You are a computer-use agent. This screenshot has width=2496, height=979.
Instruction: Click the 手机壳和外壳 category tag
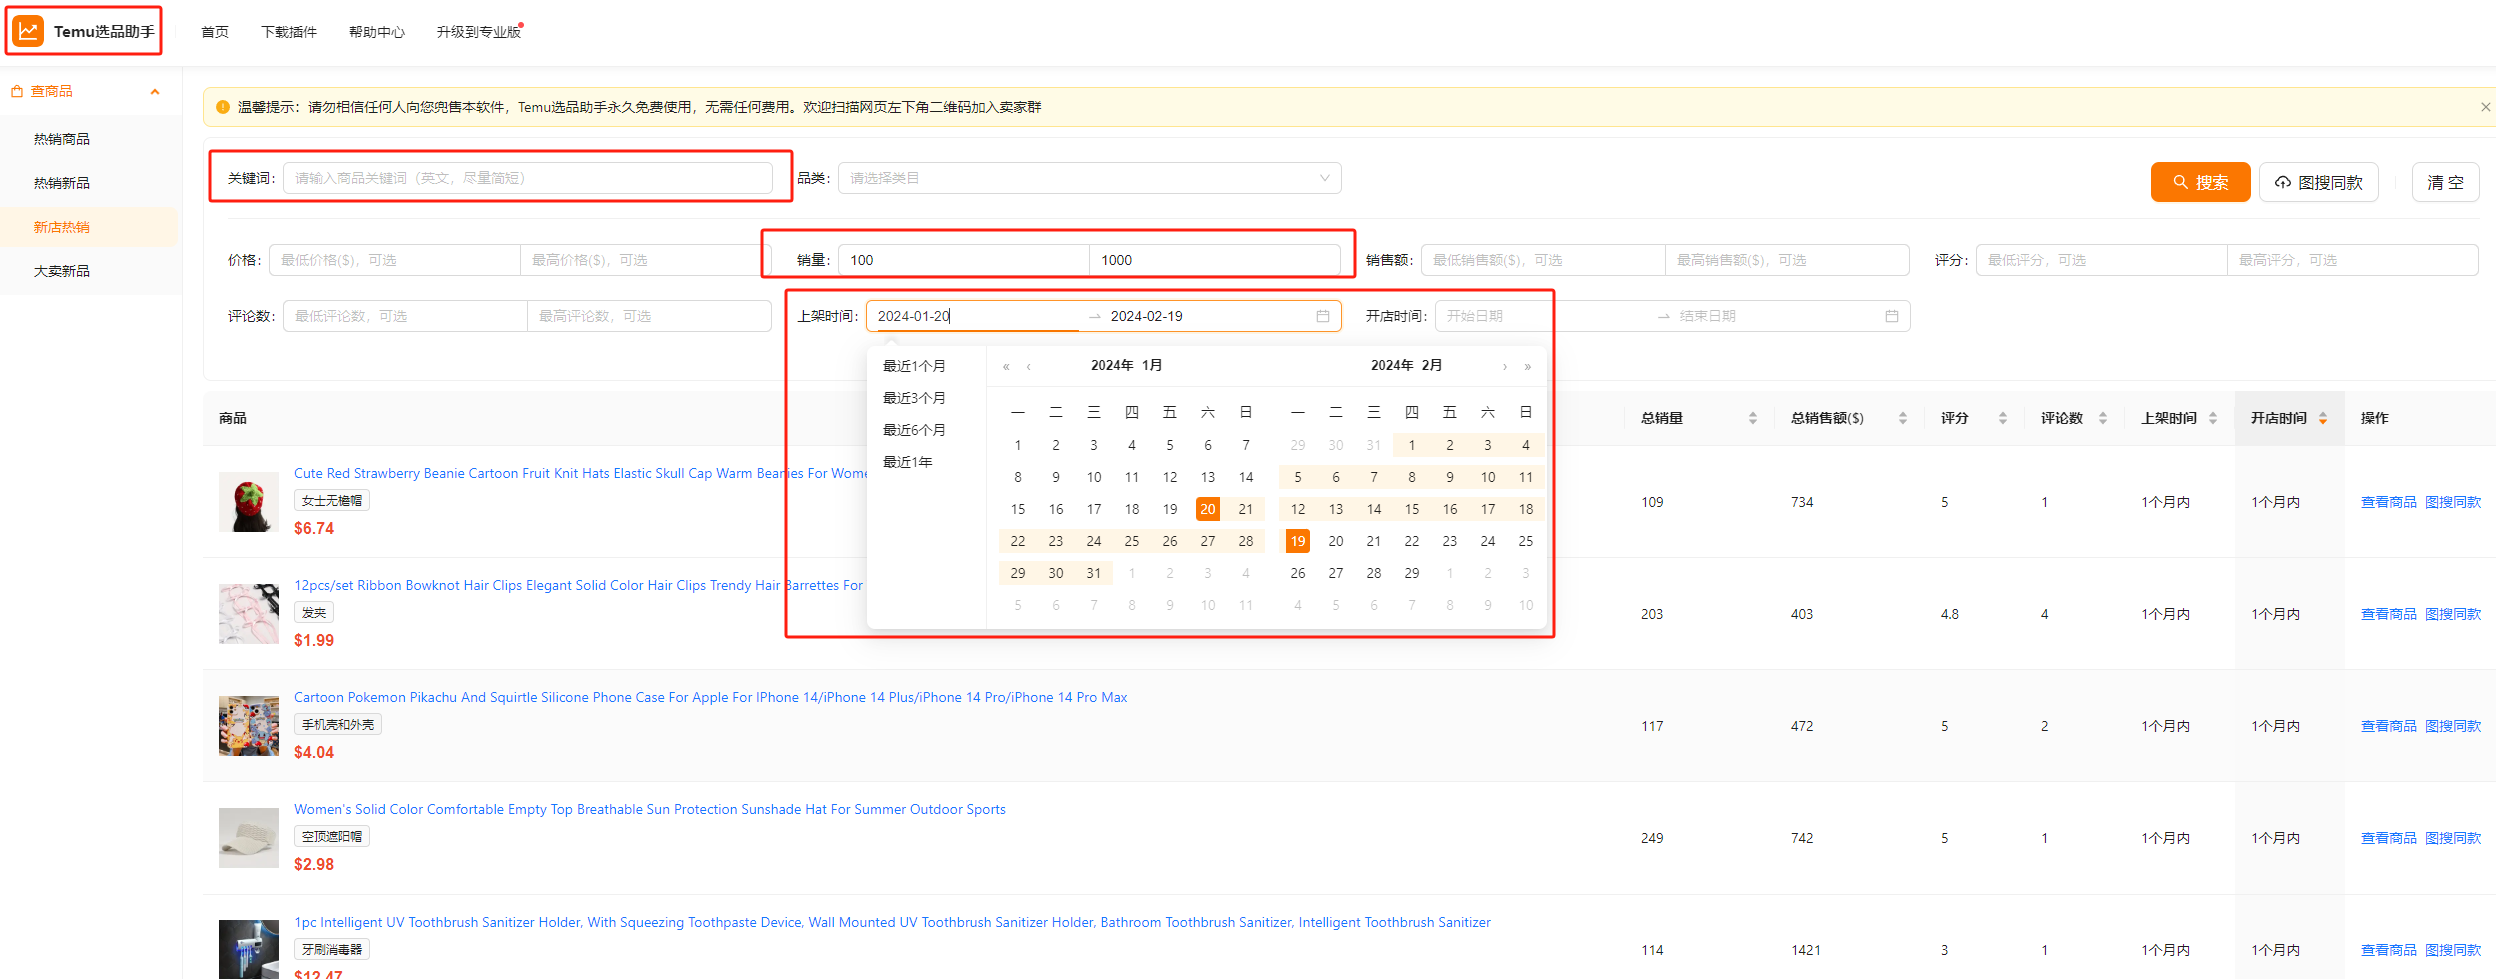[338, 724]
